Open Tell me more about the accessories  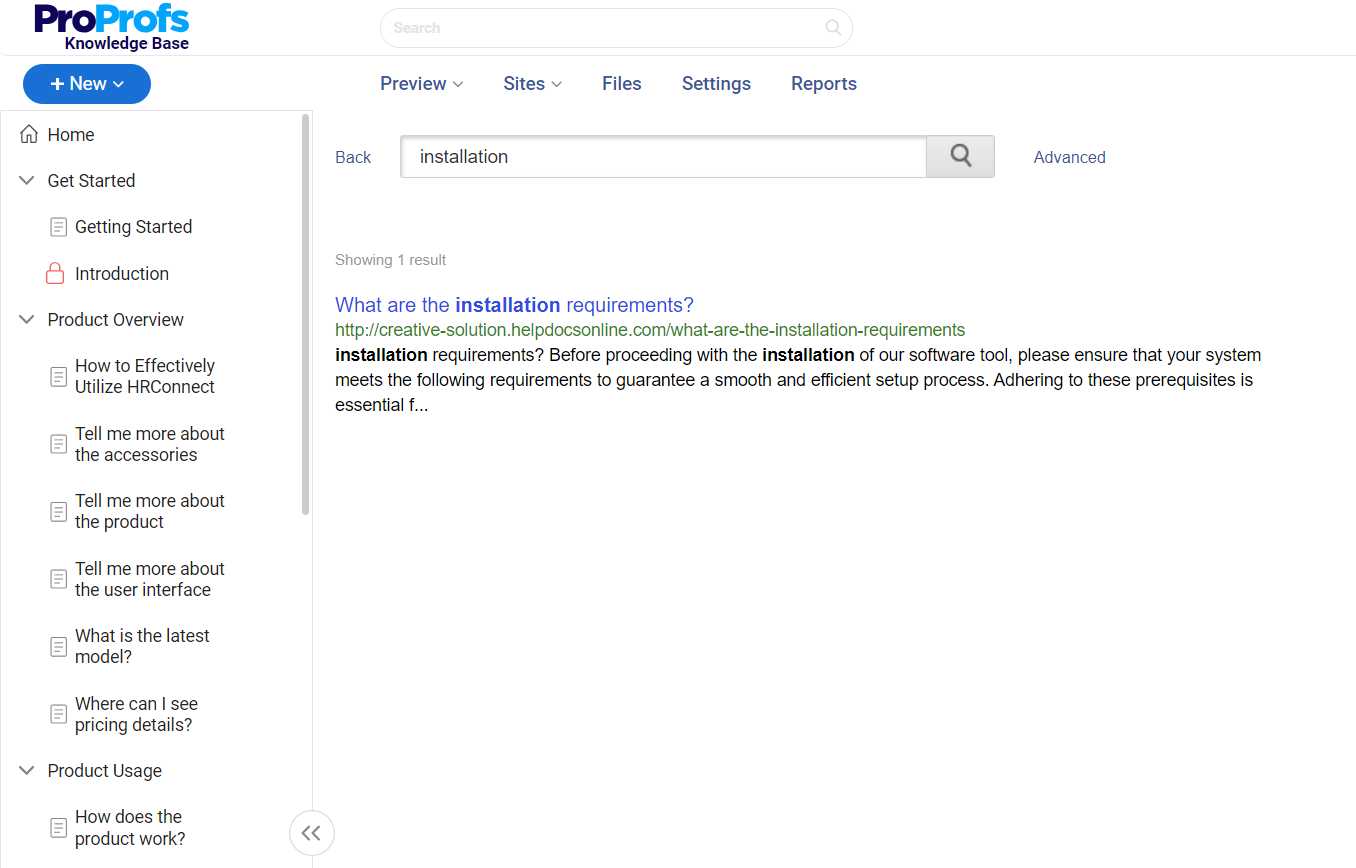(x=150, y=444)
